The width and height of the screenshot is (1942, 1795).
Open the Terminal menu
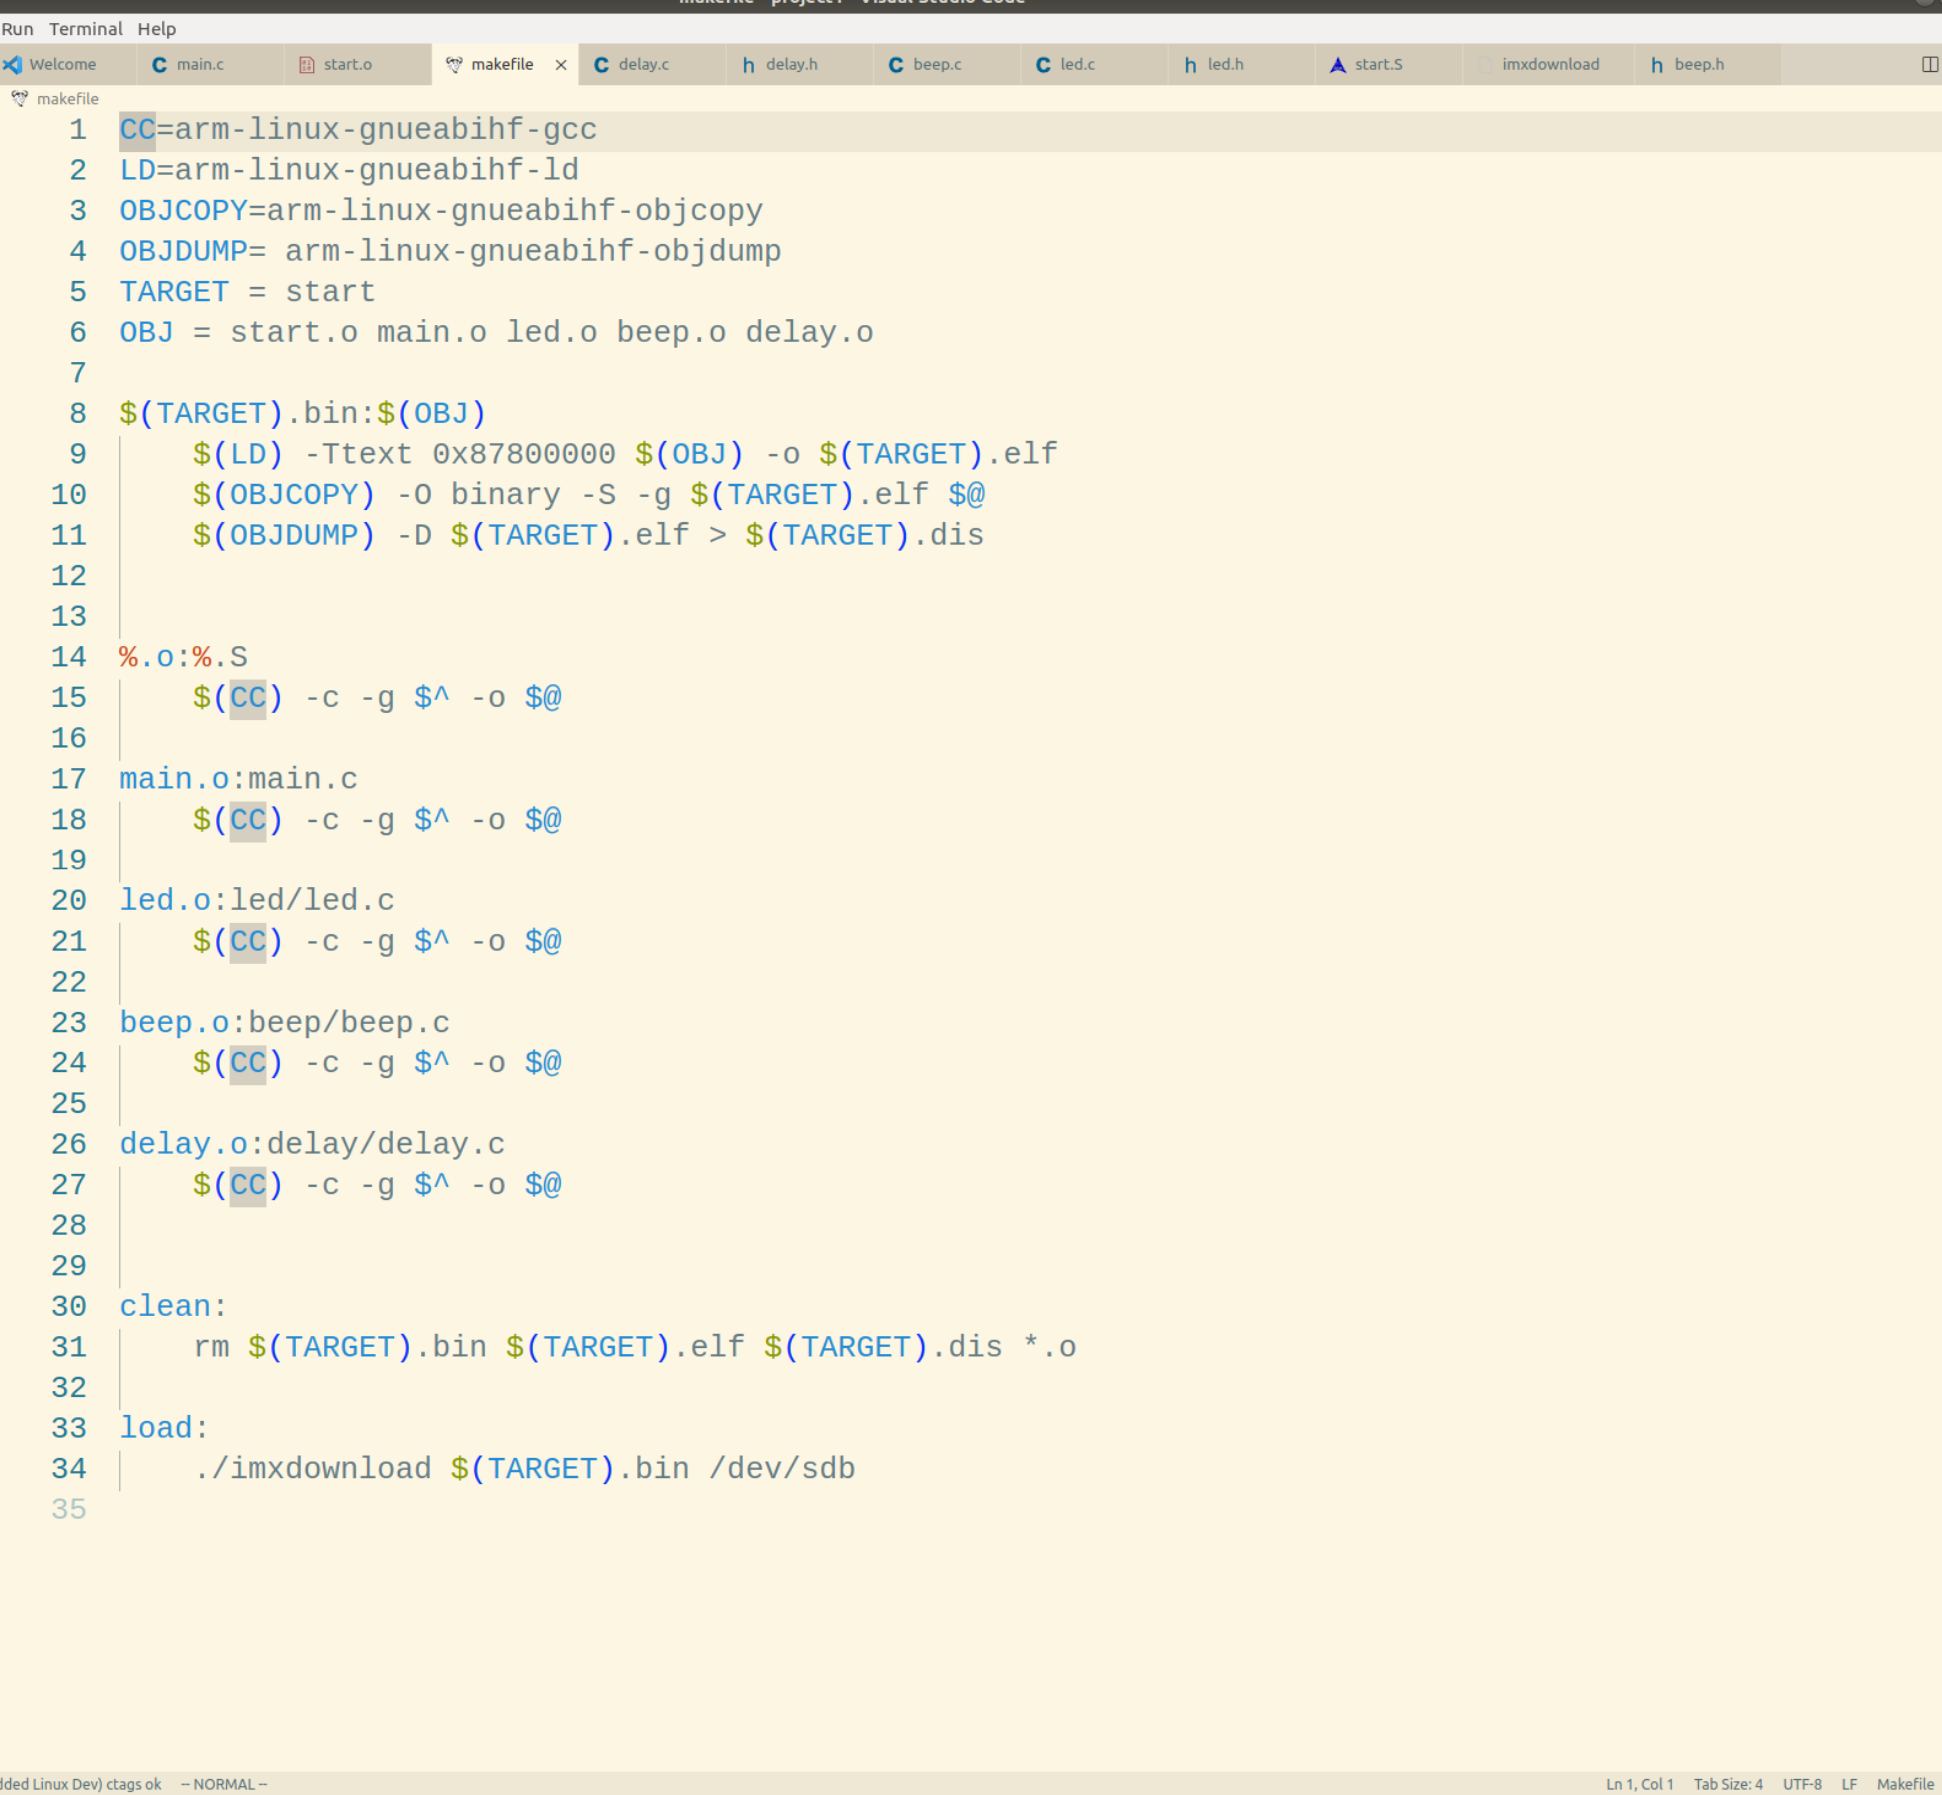86,29
